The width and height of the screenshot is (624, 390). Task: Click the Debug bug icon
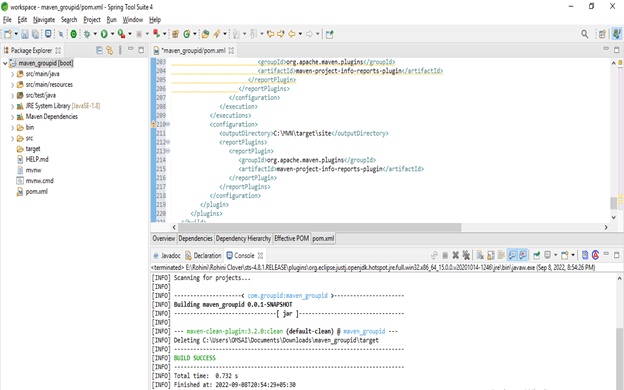87,34
